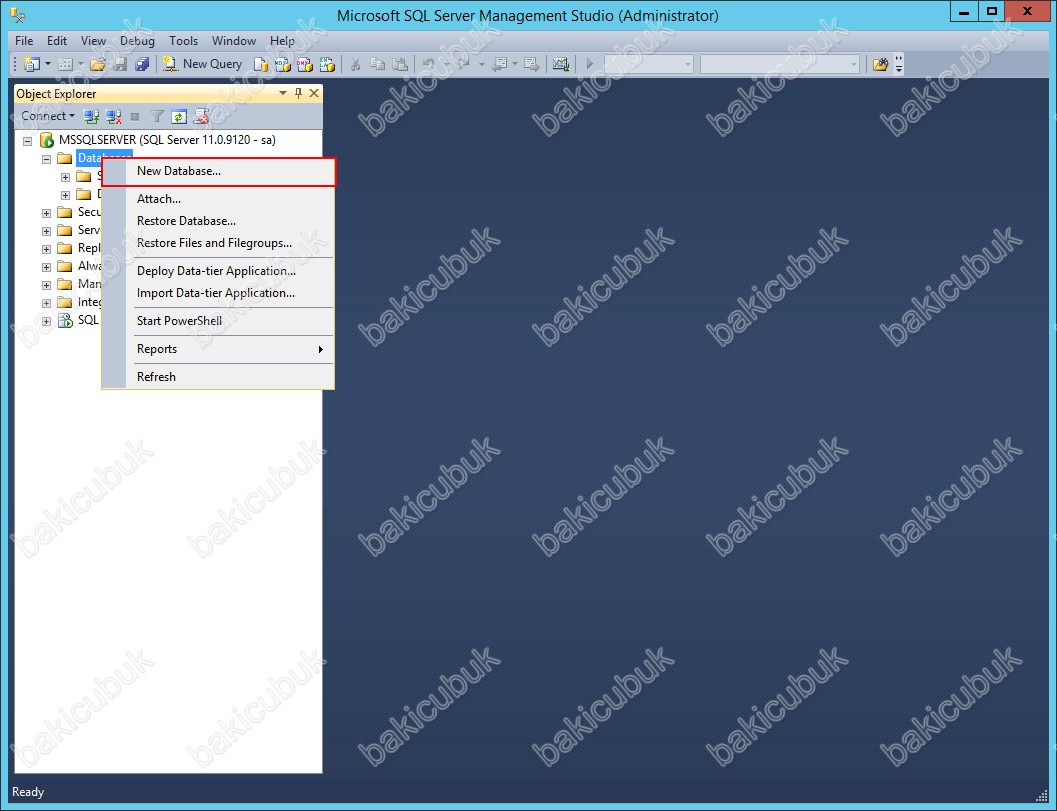Image resolution: width=1057 pixels, height=811 pixels.
Task: Open the second empty toolbar combo box
Action: [x=780, y=64]
